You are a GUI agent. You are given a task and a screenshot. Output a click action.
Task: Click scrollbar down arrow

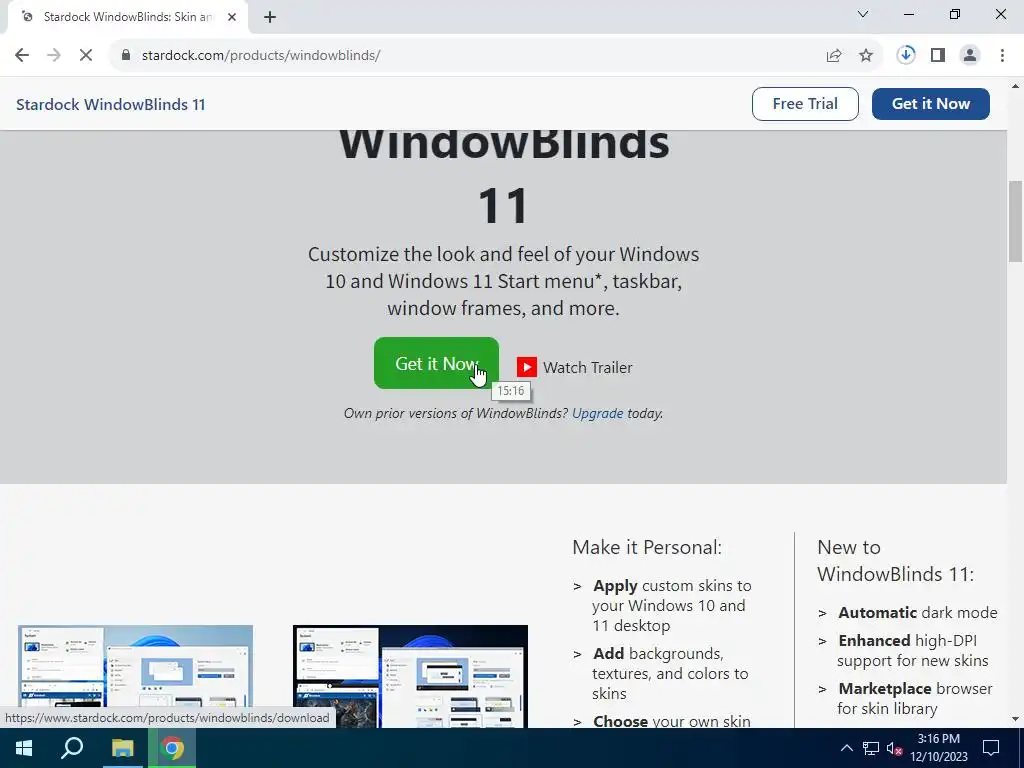click(x=1016, y=720)
